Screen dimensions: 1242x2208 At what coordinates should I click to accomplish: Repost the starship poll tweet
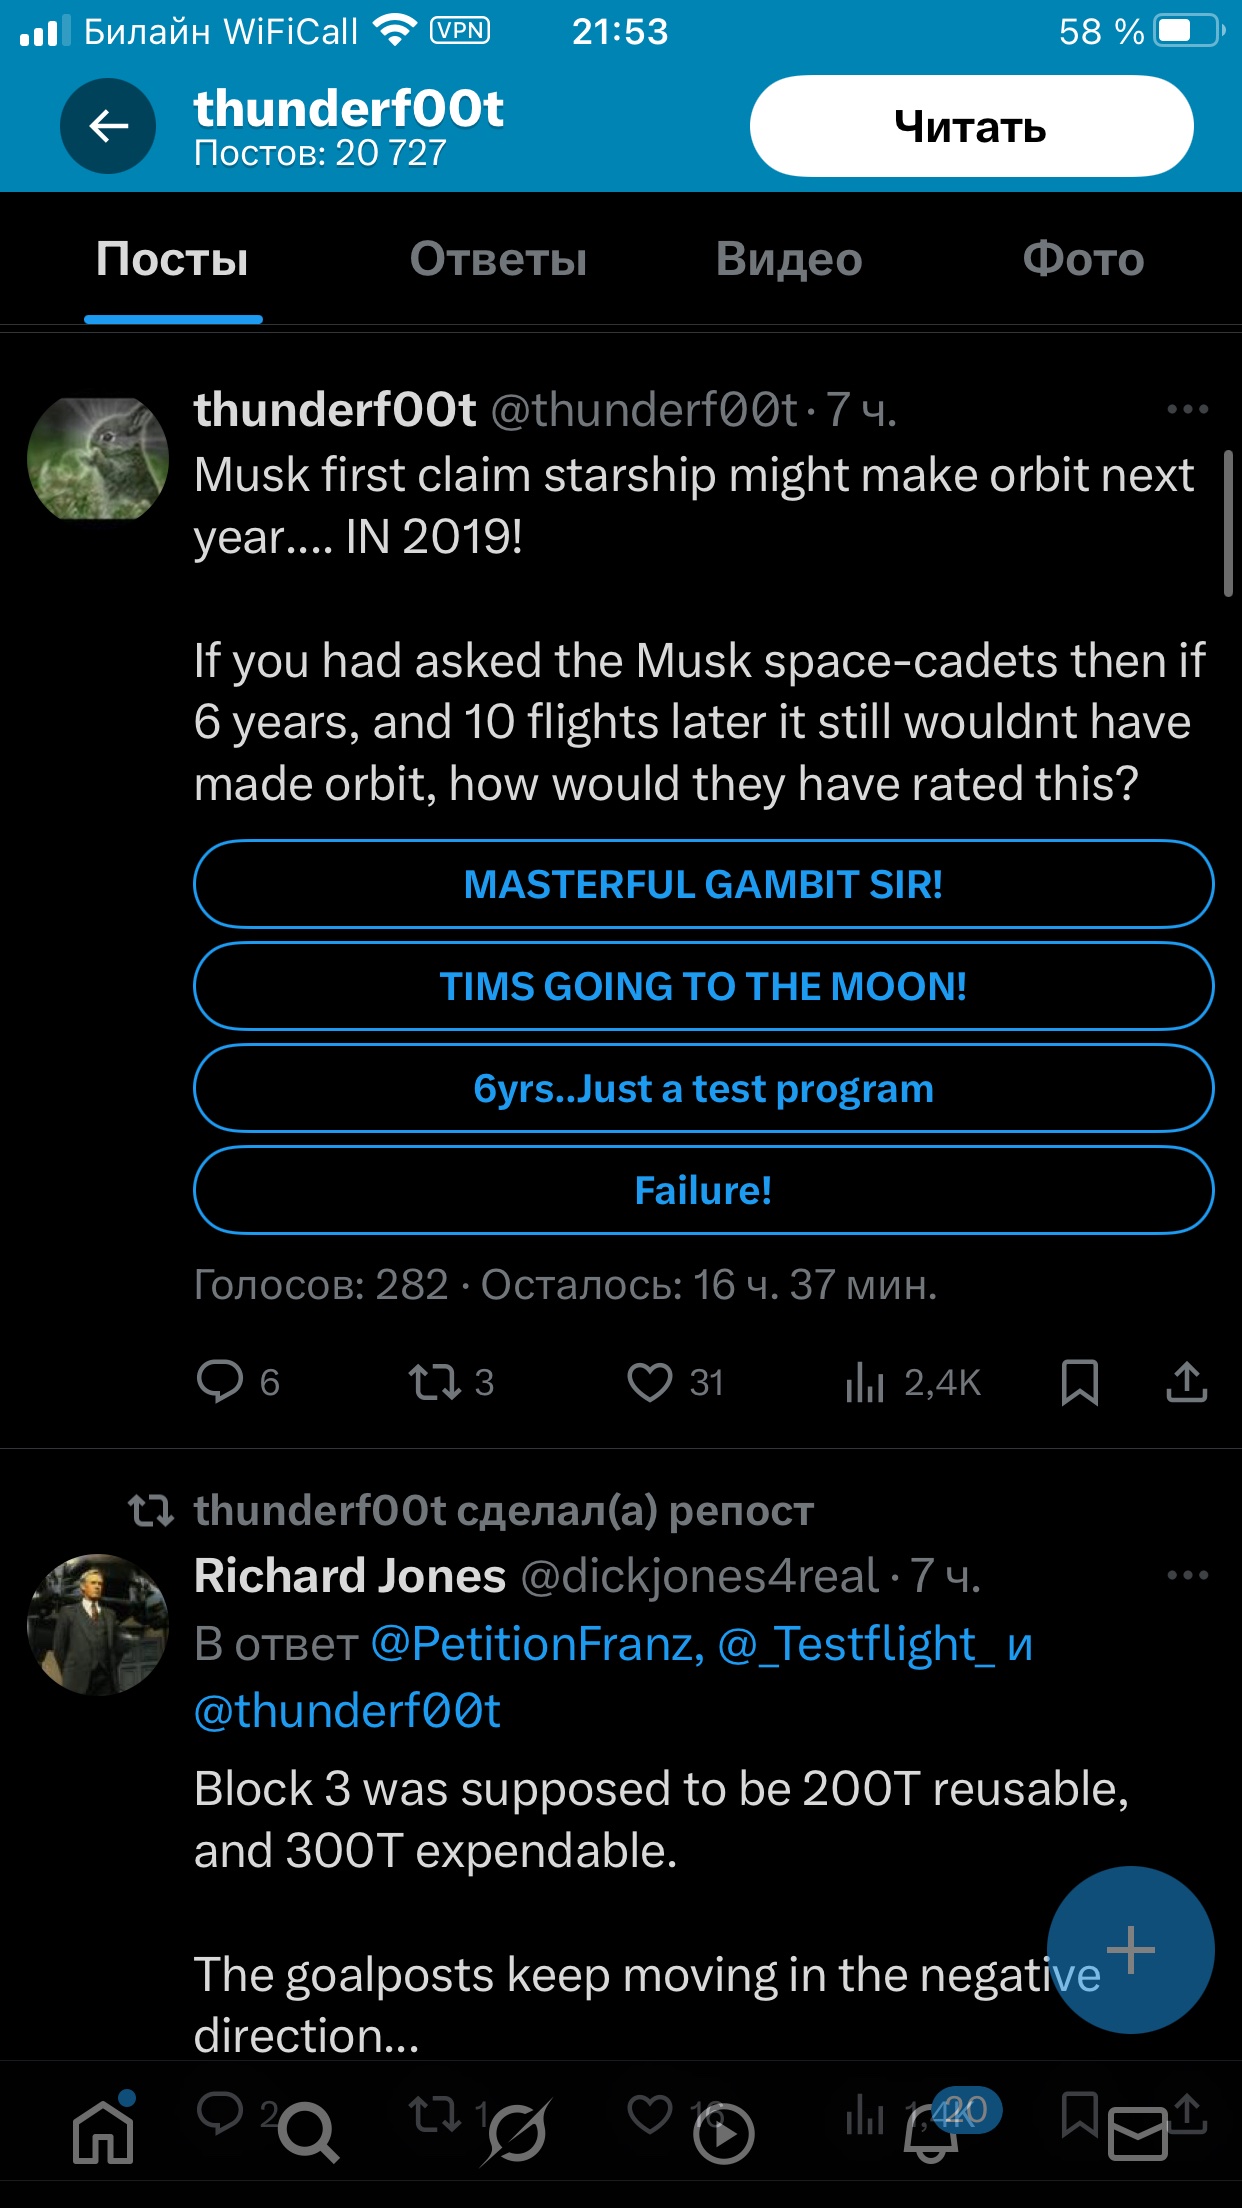tap(434, 1383)
